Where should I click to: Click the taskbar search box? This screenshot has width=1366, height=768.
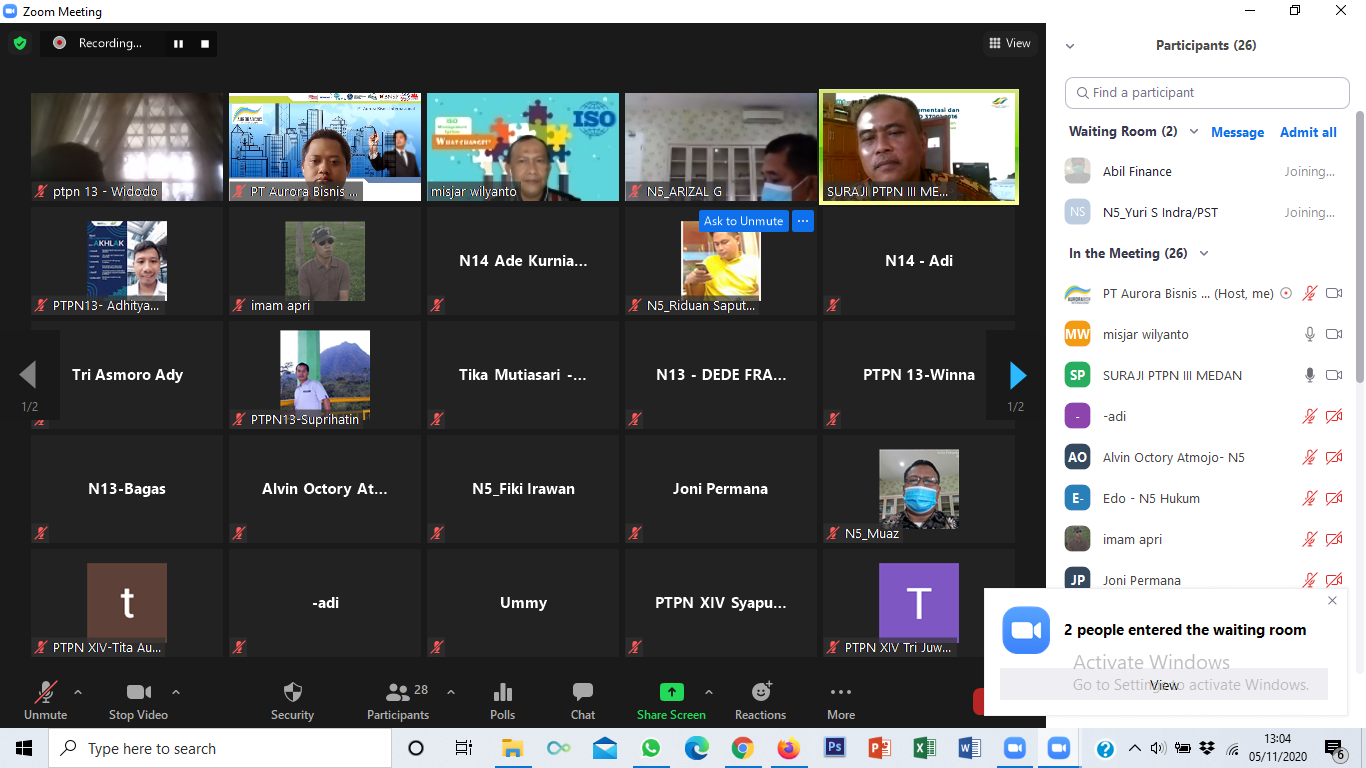(x=219, y=748)
